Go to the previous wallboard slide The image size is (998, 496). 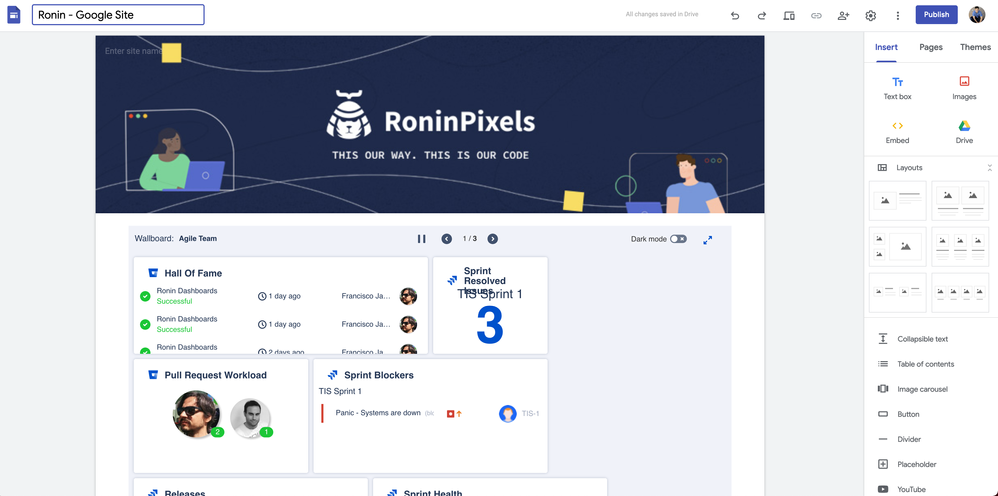447,239
